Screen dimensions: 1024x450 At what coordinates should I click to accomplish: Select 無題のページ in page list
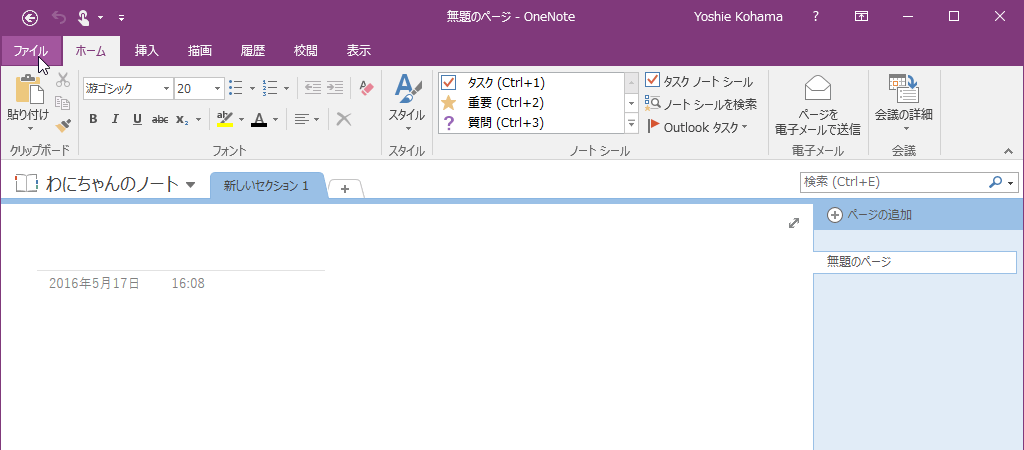(915, 262)
